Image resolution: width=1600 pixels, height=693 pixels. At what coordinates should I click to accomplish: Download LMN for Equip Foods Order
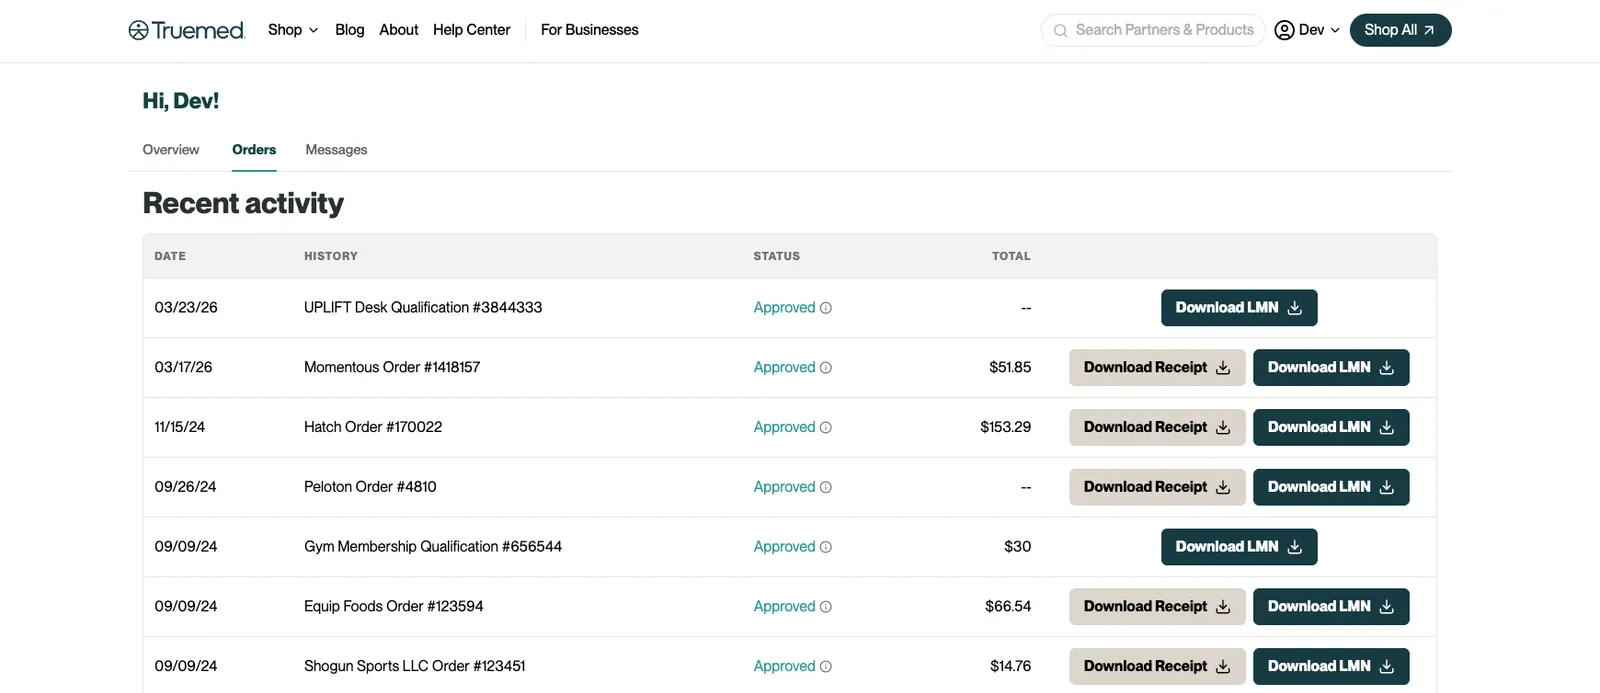pyautogui.click(x=1331, y=607)
